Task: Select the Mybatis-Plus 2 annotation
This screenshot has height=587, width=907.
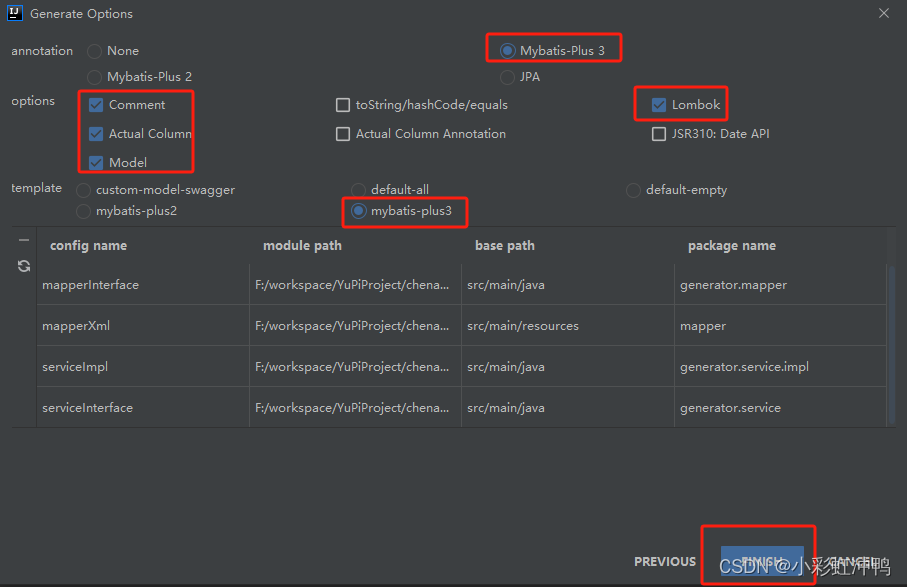Action: 93,76
